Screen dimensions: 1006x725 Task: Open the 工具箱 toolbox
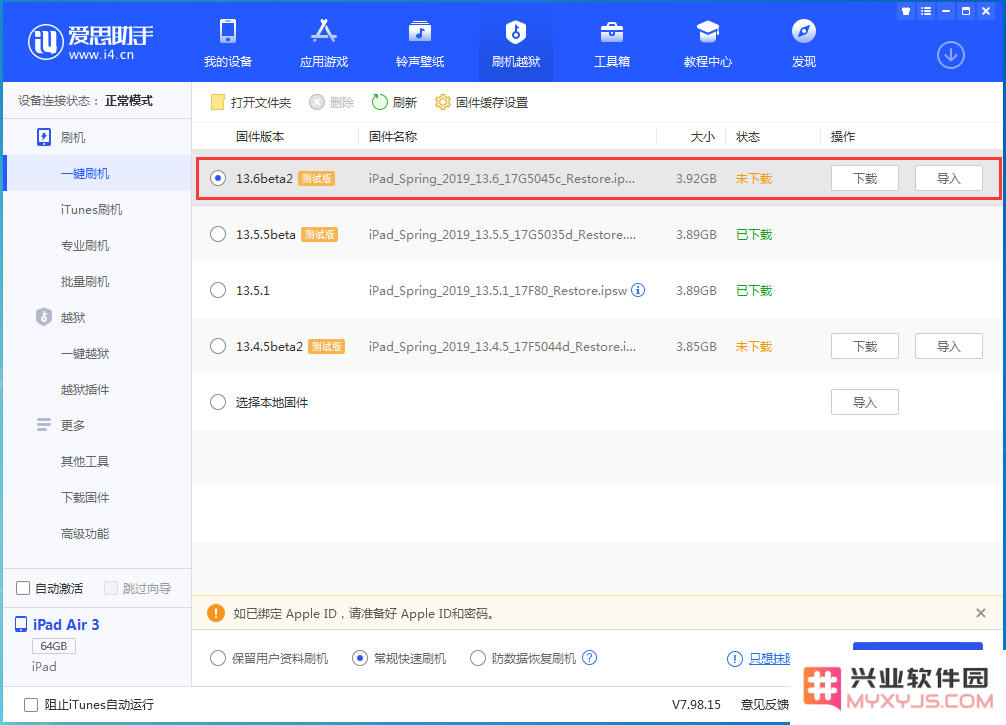pos(611,43)
